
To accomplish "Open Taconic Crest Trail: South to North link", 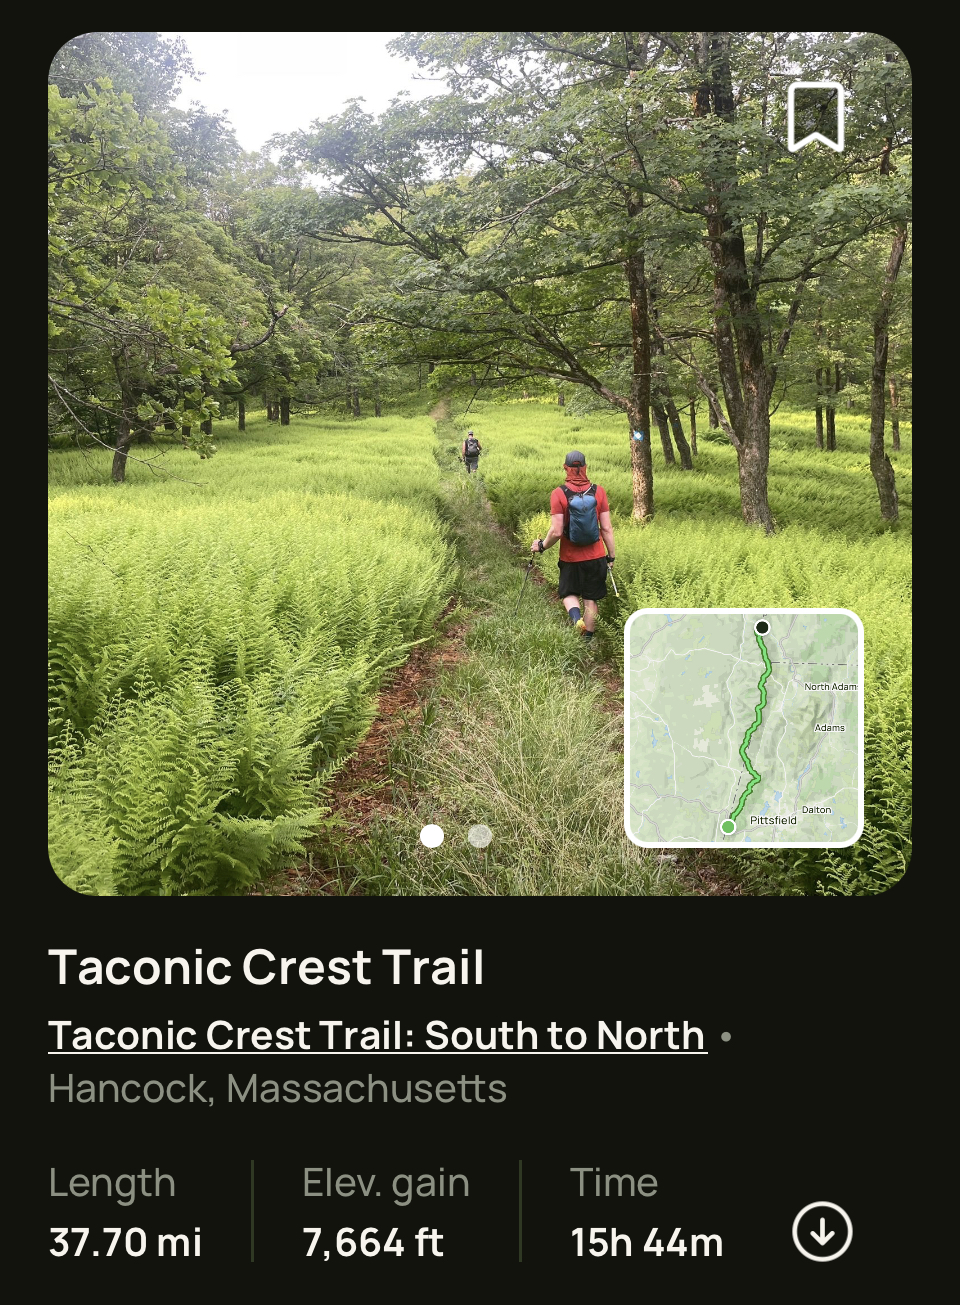I will tap(377, 1036).
